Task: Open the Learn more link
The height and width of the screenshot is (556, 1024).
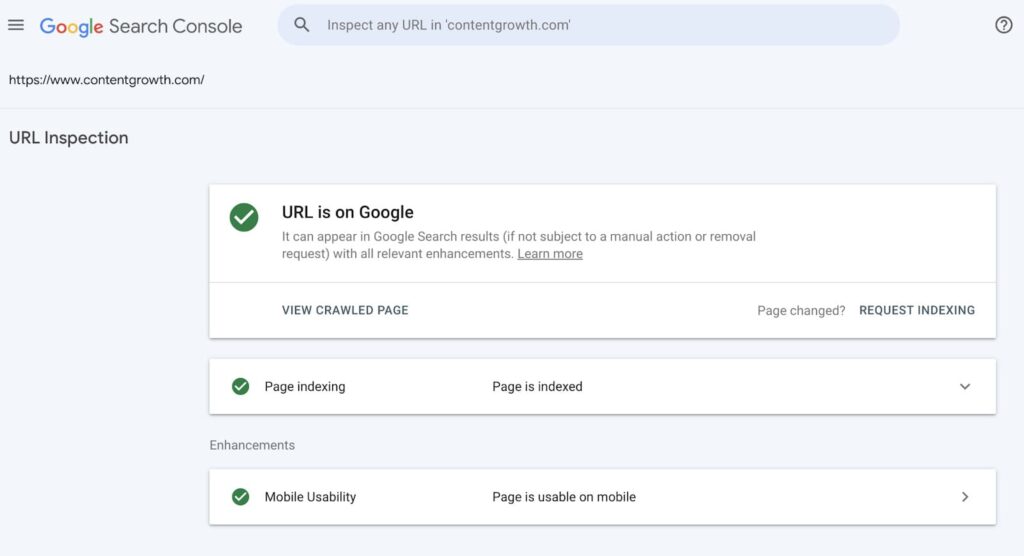Action: 550,254
